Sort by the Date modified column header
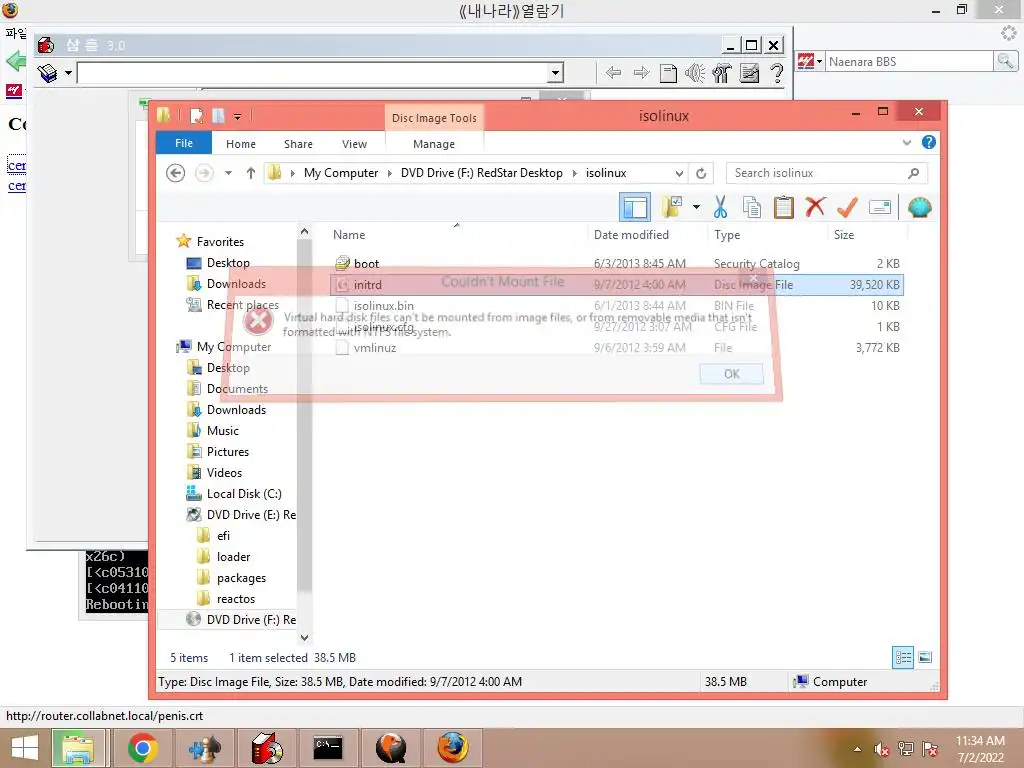Screen dimensions: 1024x768 [632, 234]
